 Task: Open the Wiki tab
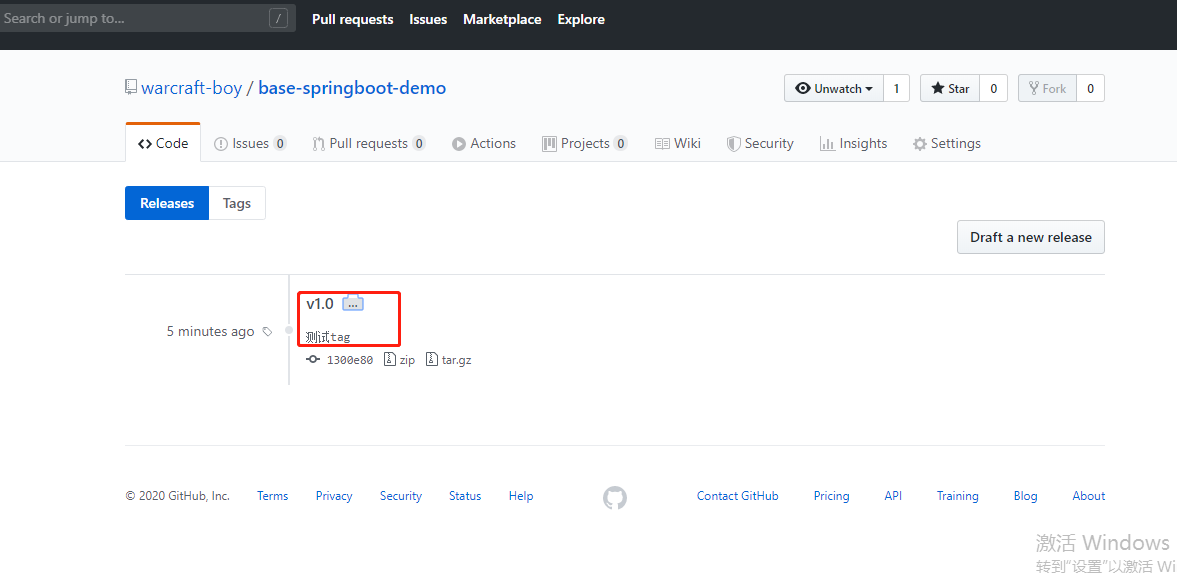click(677, 143)
